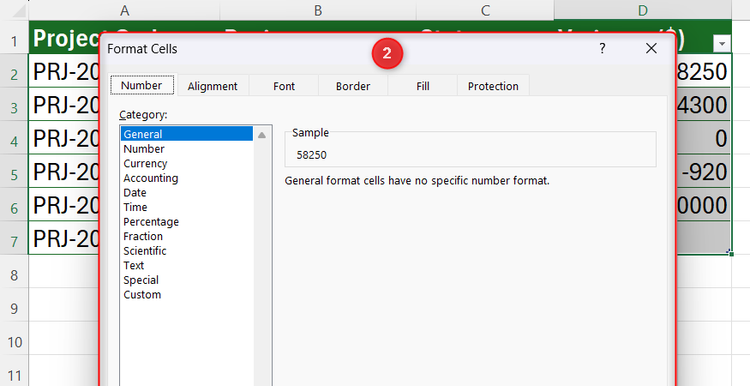
Task: Open the Font tab
Action: pos(284,86)
